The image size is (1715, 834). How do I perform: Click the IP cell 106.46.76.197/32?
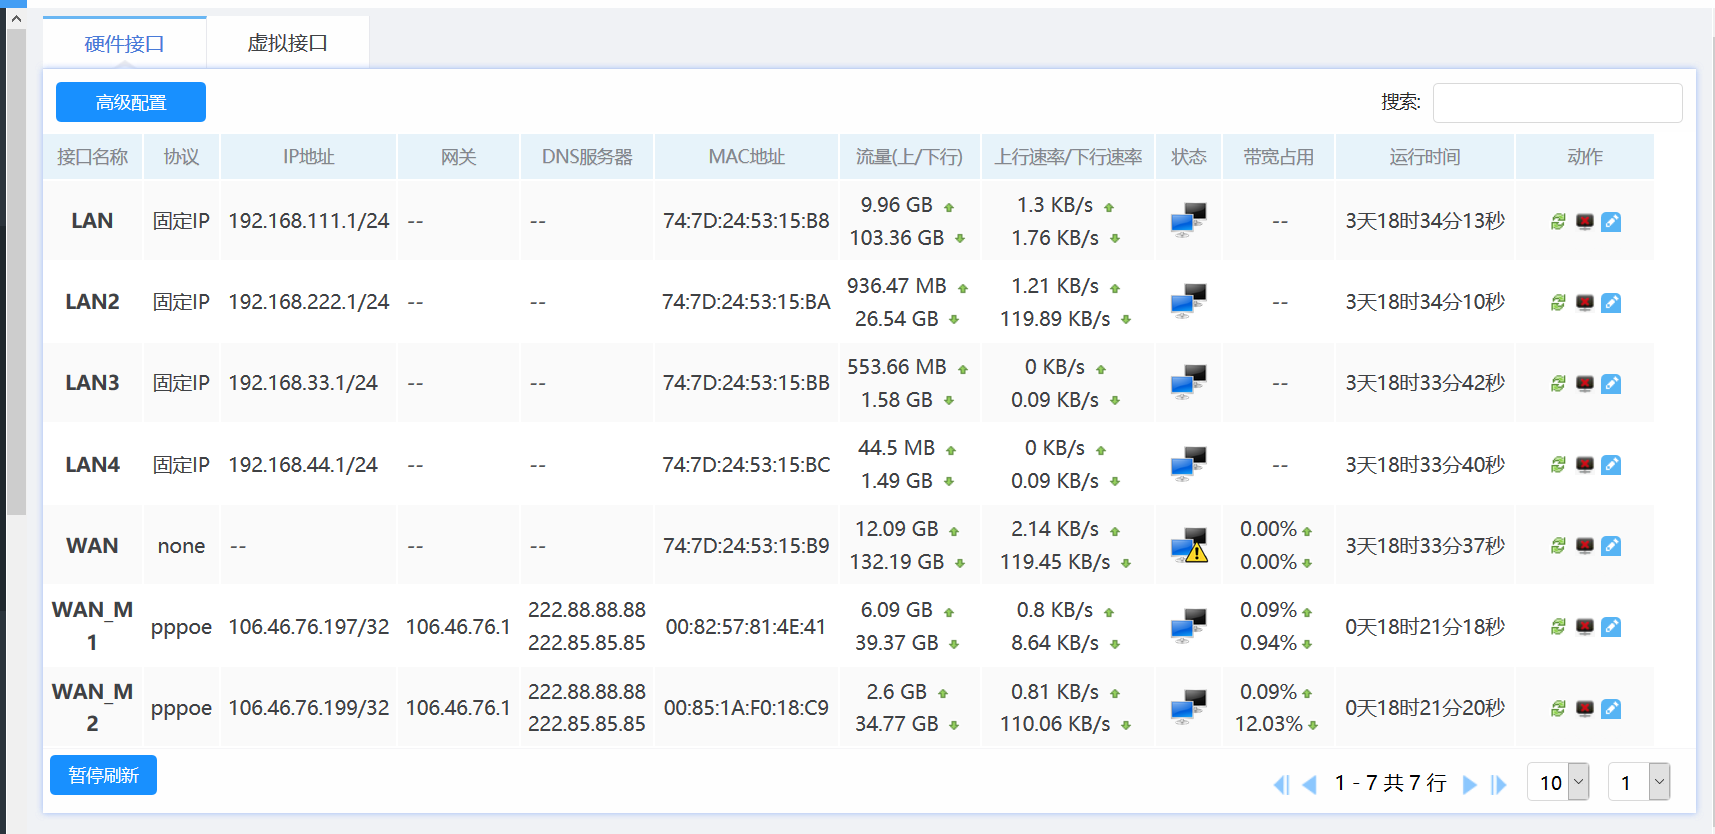point(308,627)
